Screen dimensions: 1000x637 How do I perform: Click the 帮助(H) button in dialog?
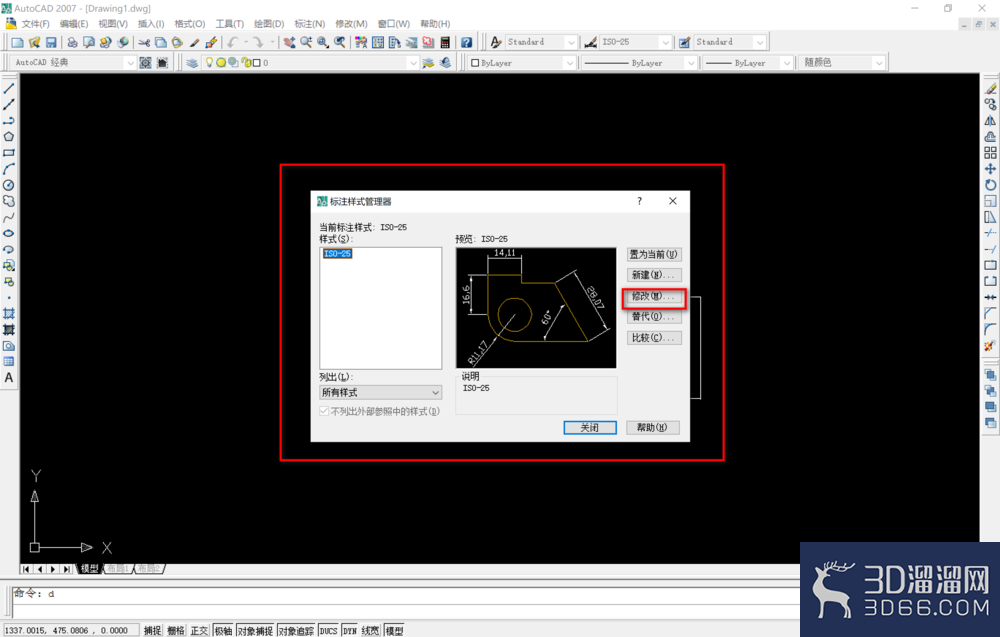pyautogui.click(x=652, y=427)
